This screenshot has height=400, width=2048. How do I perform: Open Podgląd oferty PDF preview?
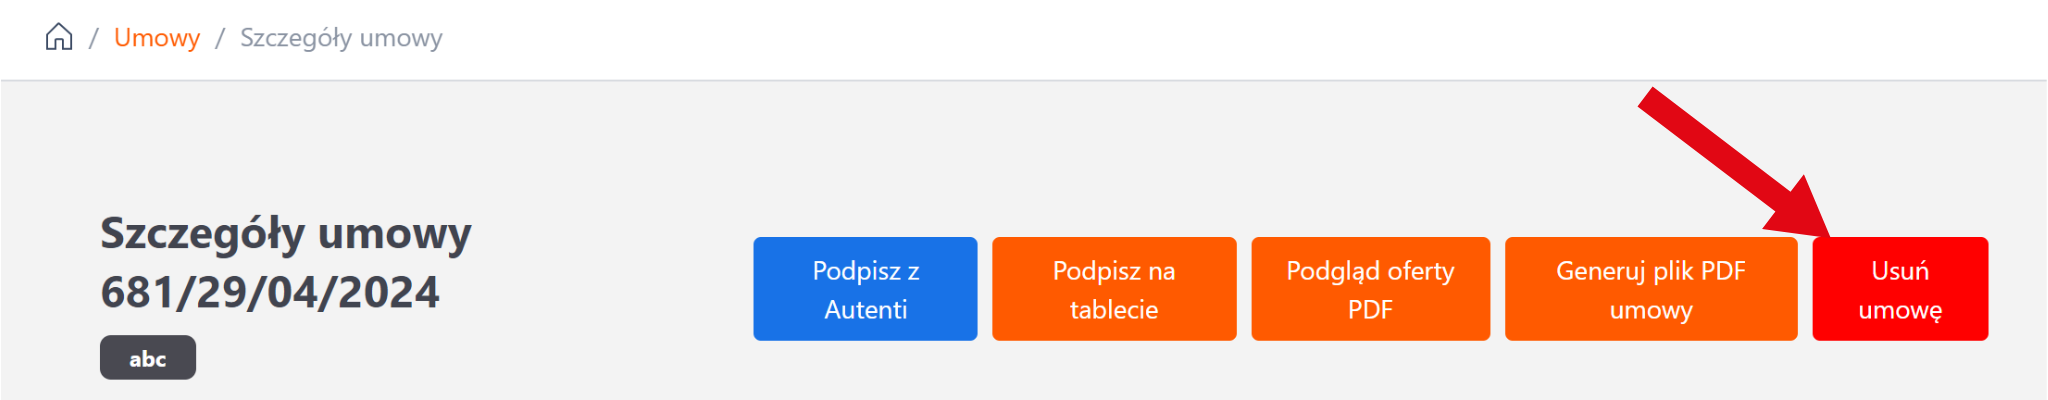1370,289
